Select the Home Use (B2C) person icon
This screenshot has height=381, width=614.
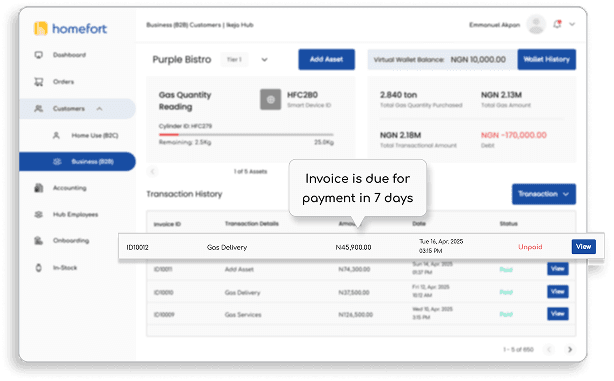(x=56, y=135)
